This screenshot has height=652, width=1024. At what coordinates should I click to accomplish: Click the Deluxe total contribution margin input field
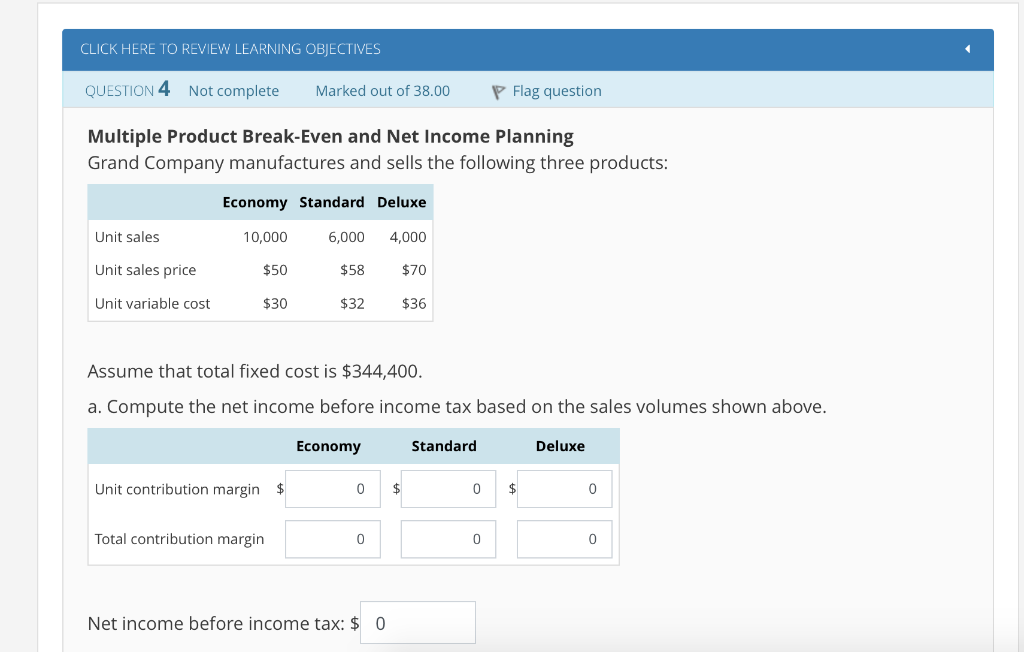pos(564,539)
